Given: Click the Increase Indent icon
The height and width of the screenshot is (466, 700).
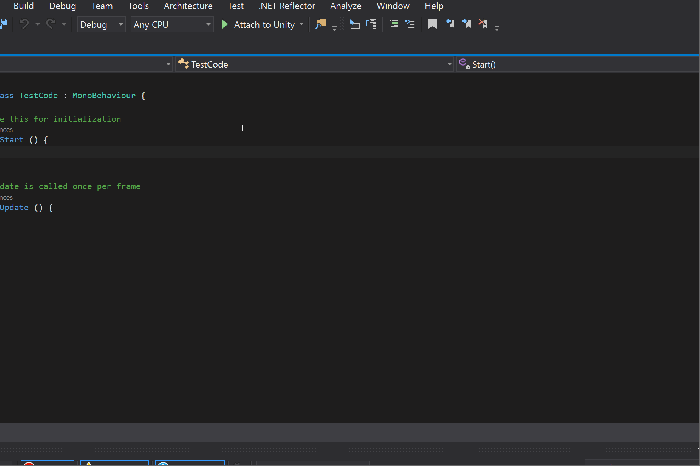Looking at the screenshot, I should pyautogui.click(x=410, y=24).
